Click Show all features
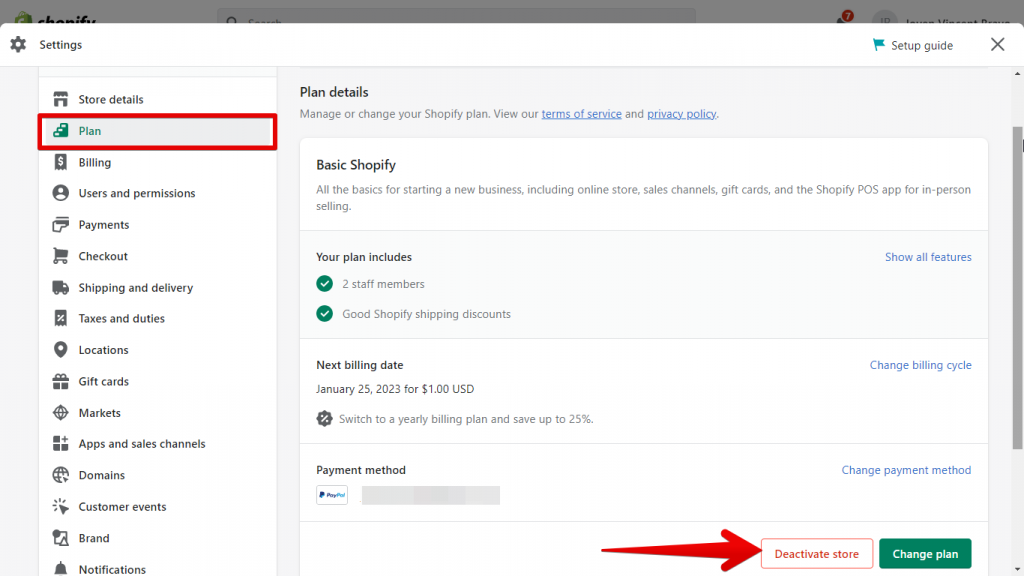 point(928,257)
